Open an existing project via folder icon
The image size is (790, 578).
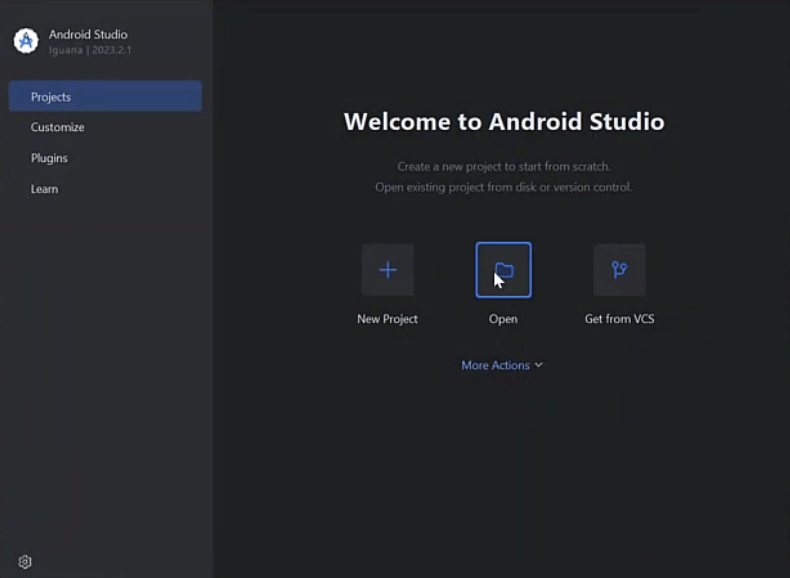click(503, 270)
